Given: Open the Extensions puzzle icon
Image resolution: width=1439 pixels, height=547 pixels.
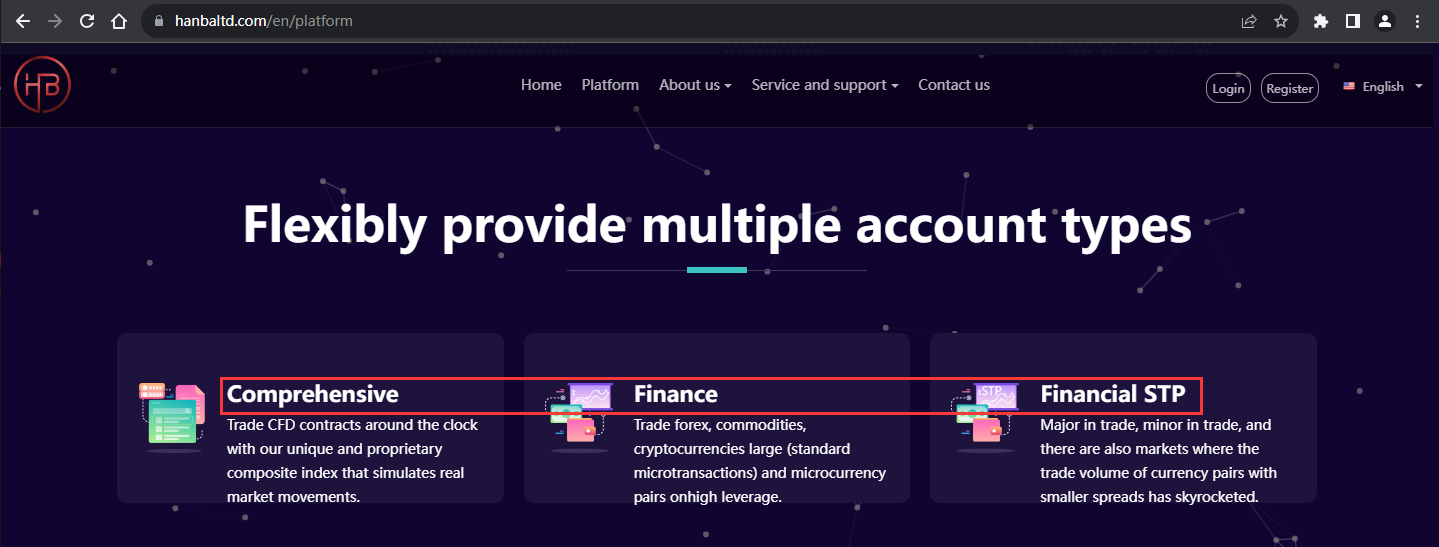Looking at the screenshot, I should (x=1321, y=21).
